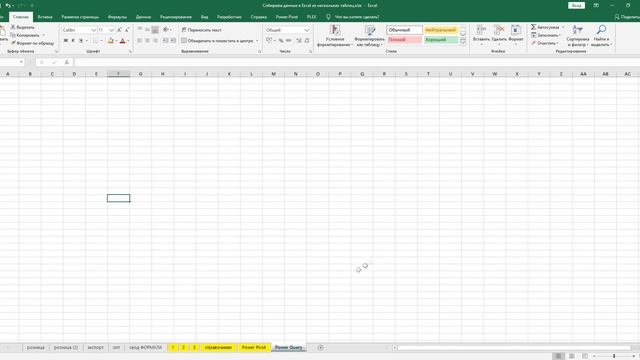
Task: Open the Merge and Center dropdown arrow
Action: (x=257, y=41)
